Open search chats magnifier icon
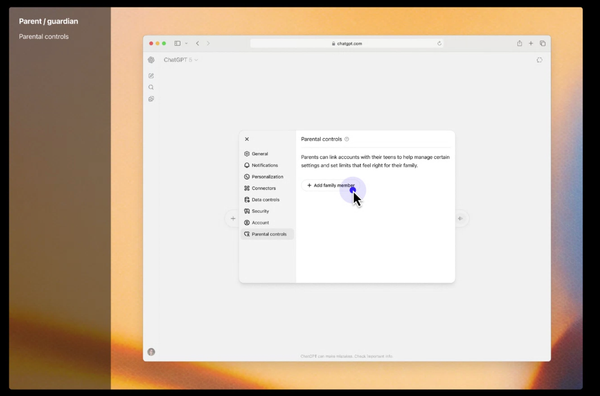Viewport: 600px width, 396px height. 151,87
